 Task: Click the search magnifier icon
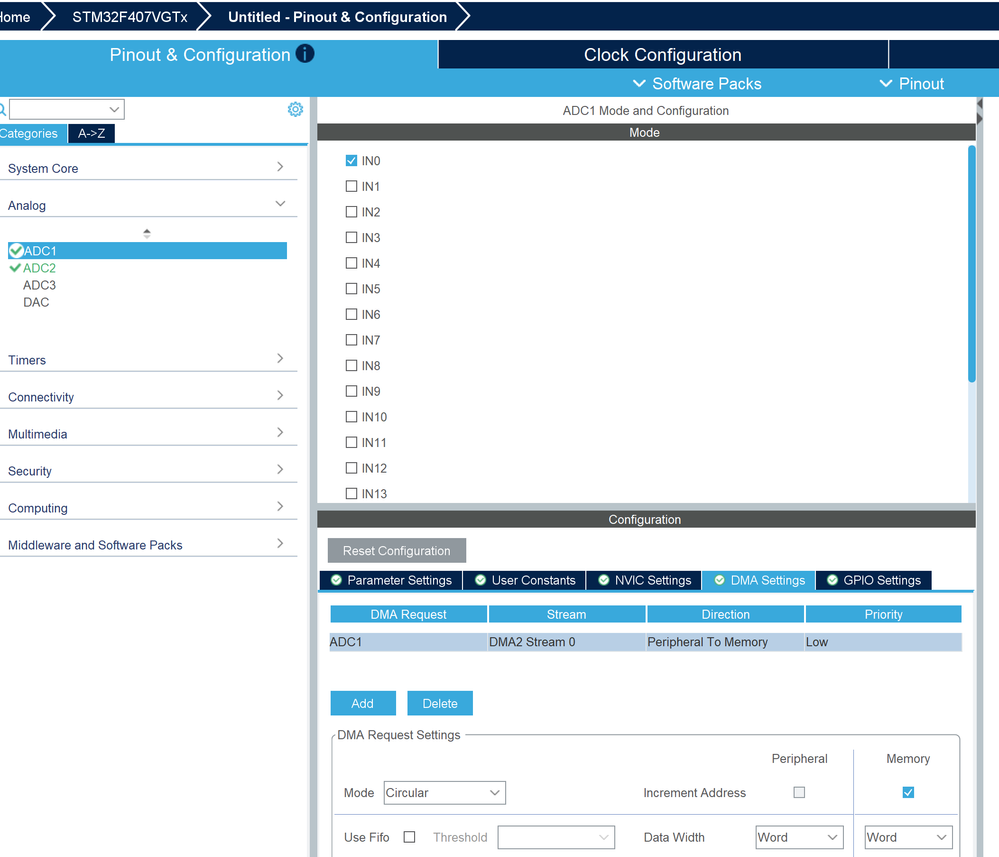(3, 110)
